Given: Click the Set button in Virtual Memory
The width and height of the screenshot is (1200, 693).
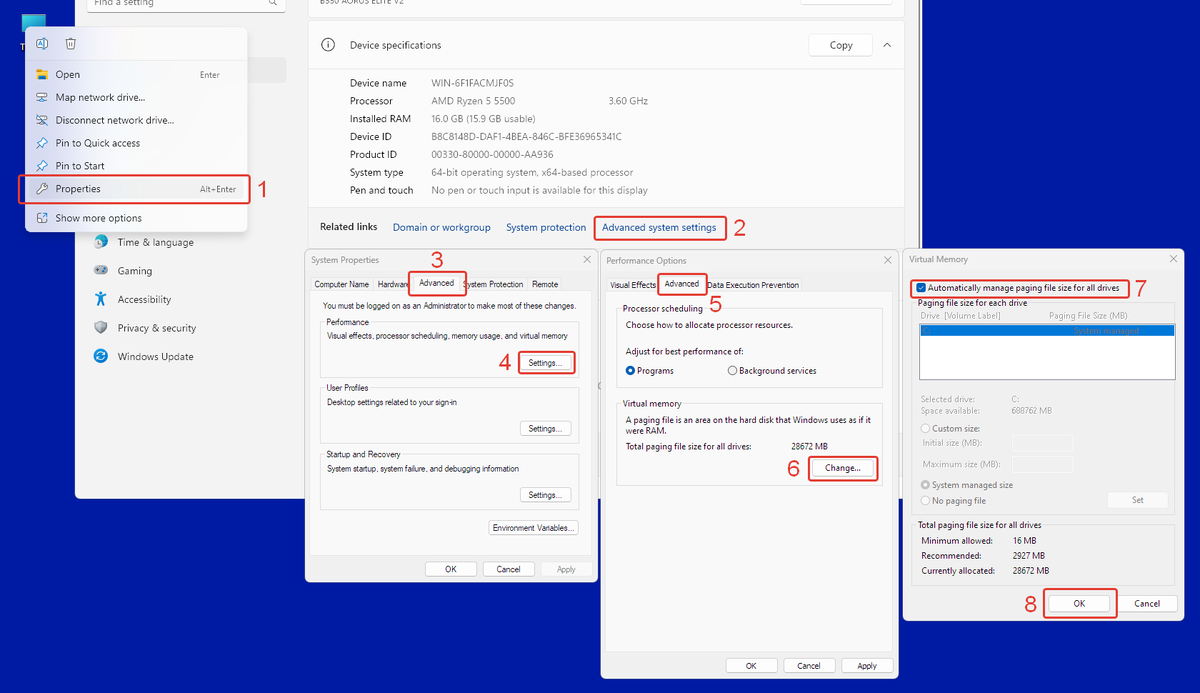Looking at the screenshot, I should pos(1138,500).
